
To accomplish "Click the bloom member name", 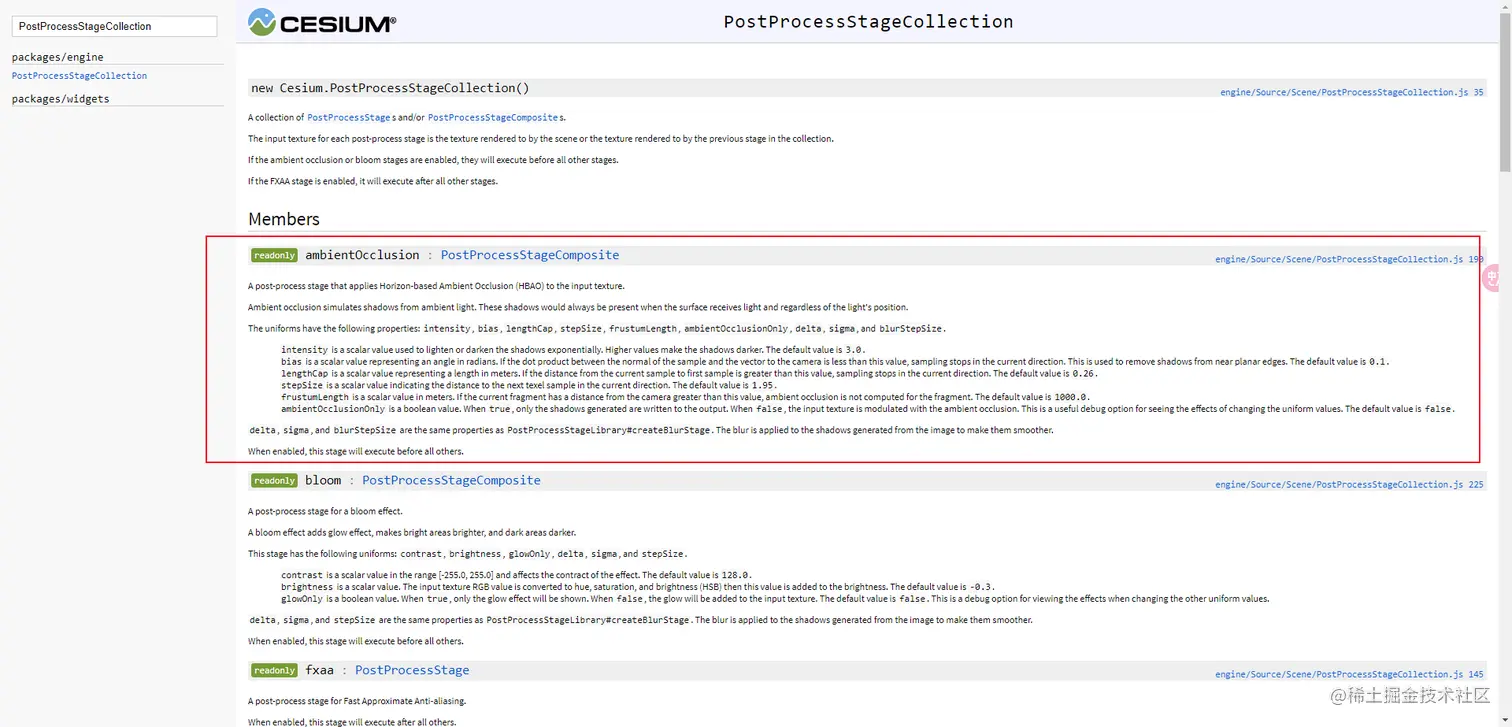I will coord(323,480).
